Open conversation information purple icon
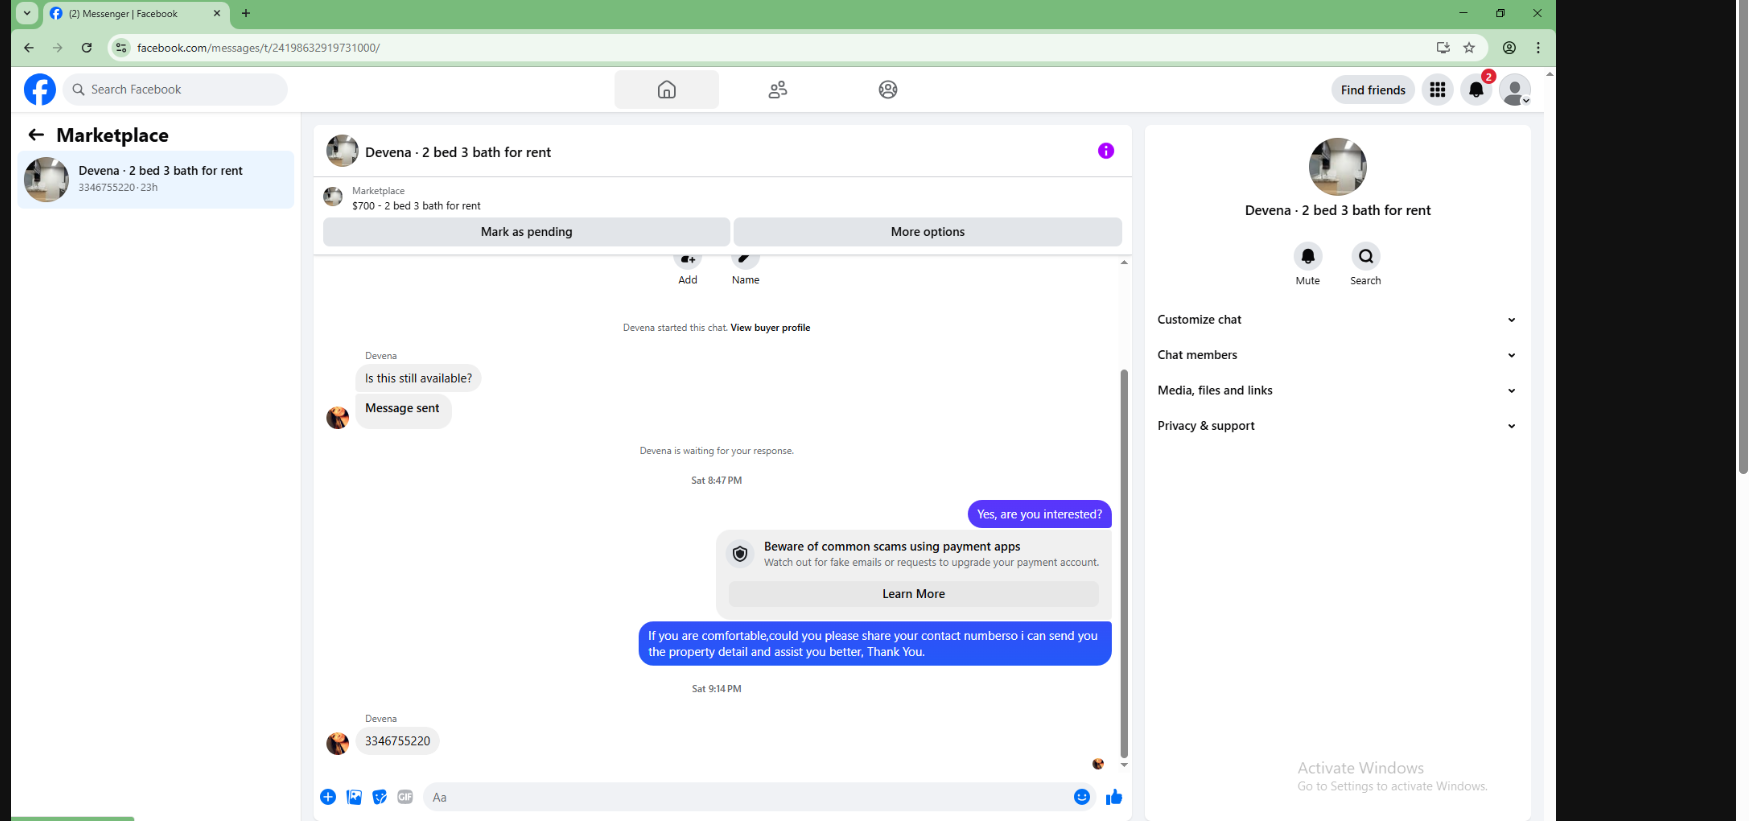This screenshot has width=1749, height=821. pos(1106,151)
